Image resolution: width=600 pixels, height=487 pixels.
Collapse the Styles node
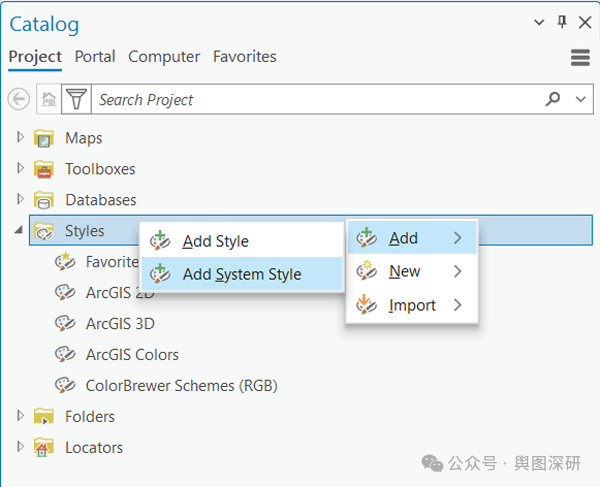point(18,230)
